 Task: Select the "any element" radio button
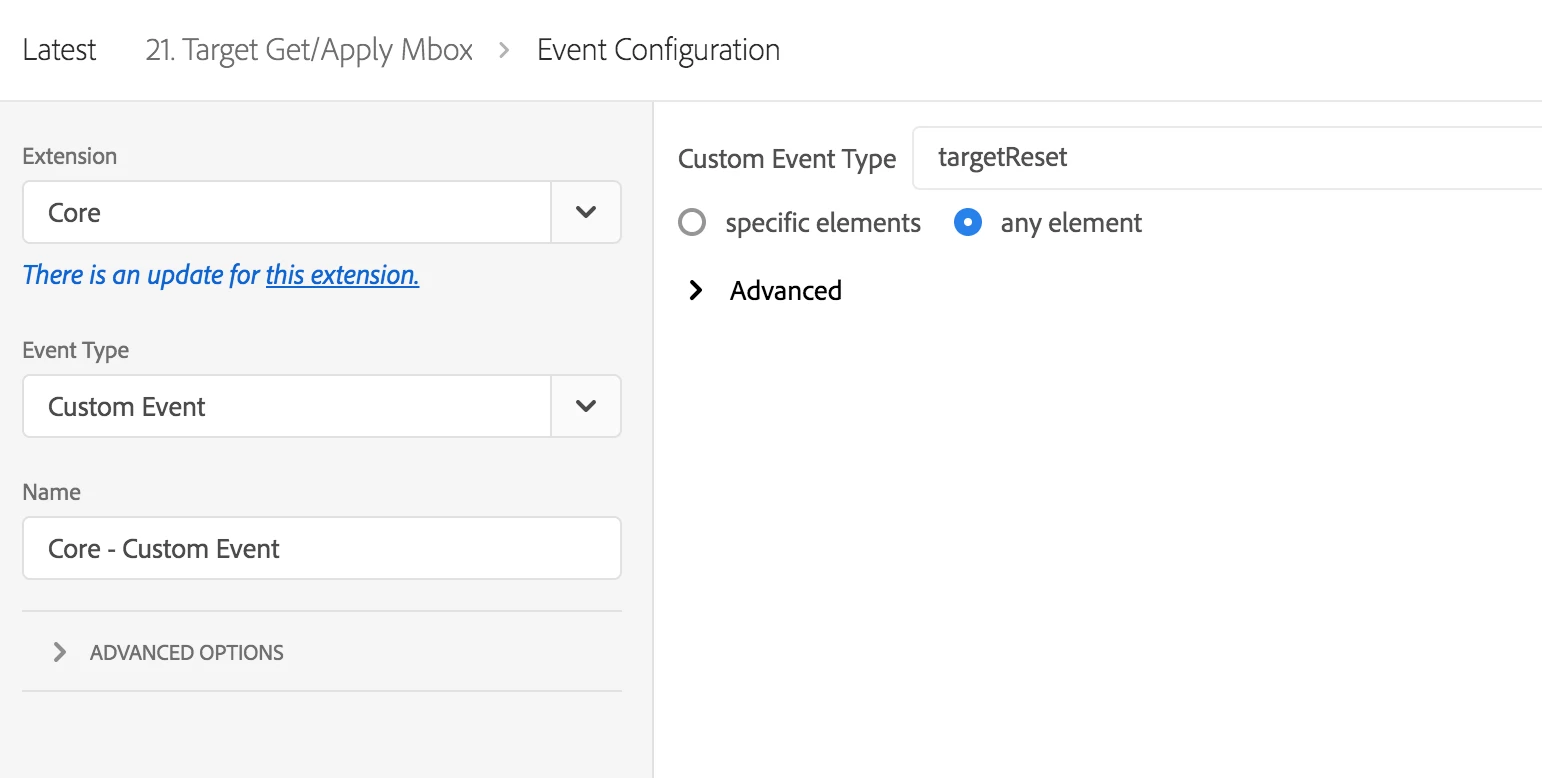tap(967, 222)
